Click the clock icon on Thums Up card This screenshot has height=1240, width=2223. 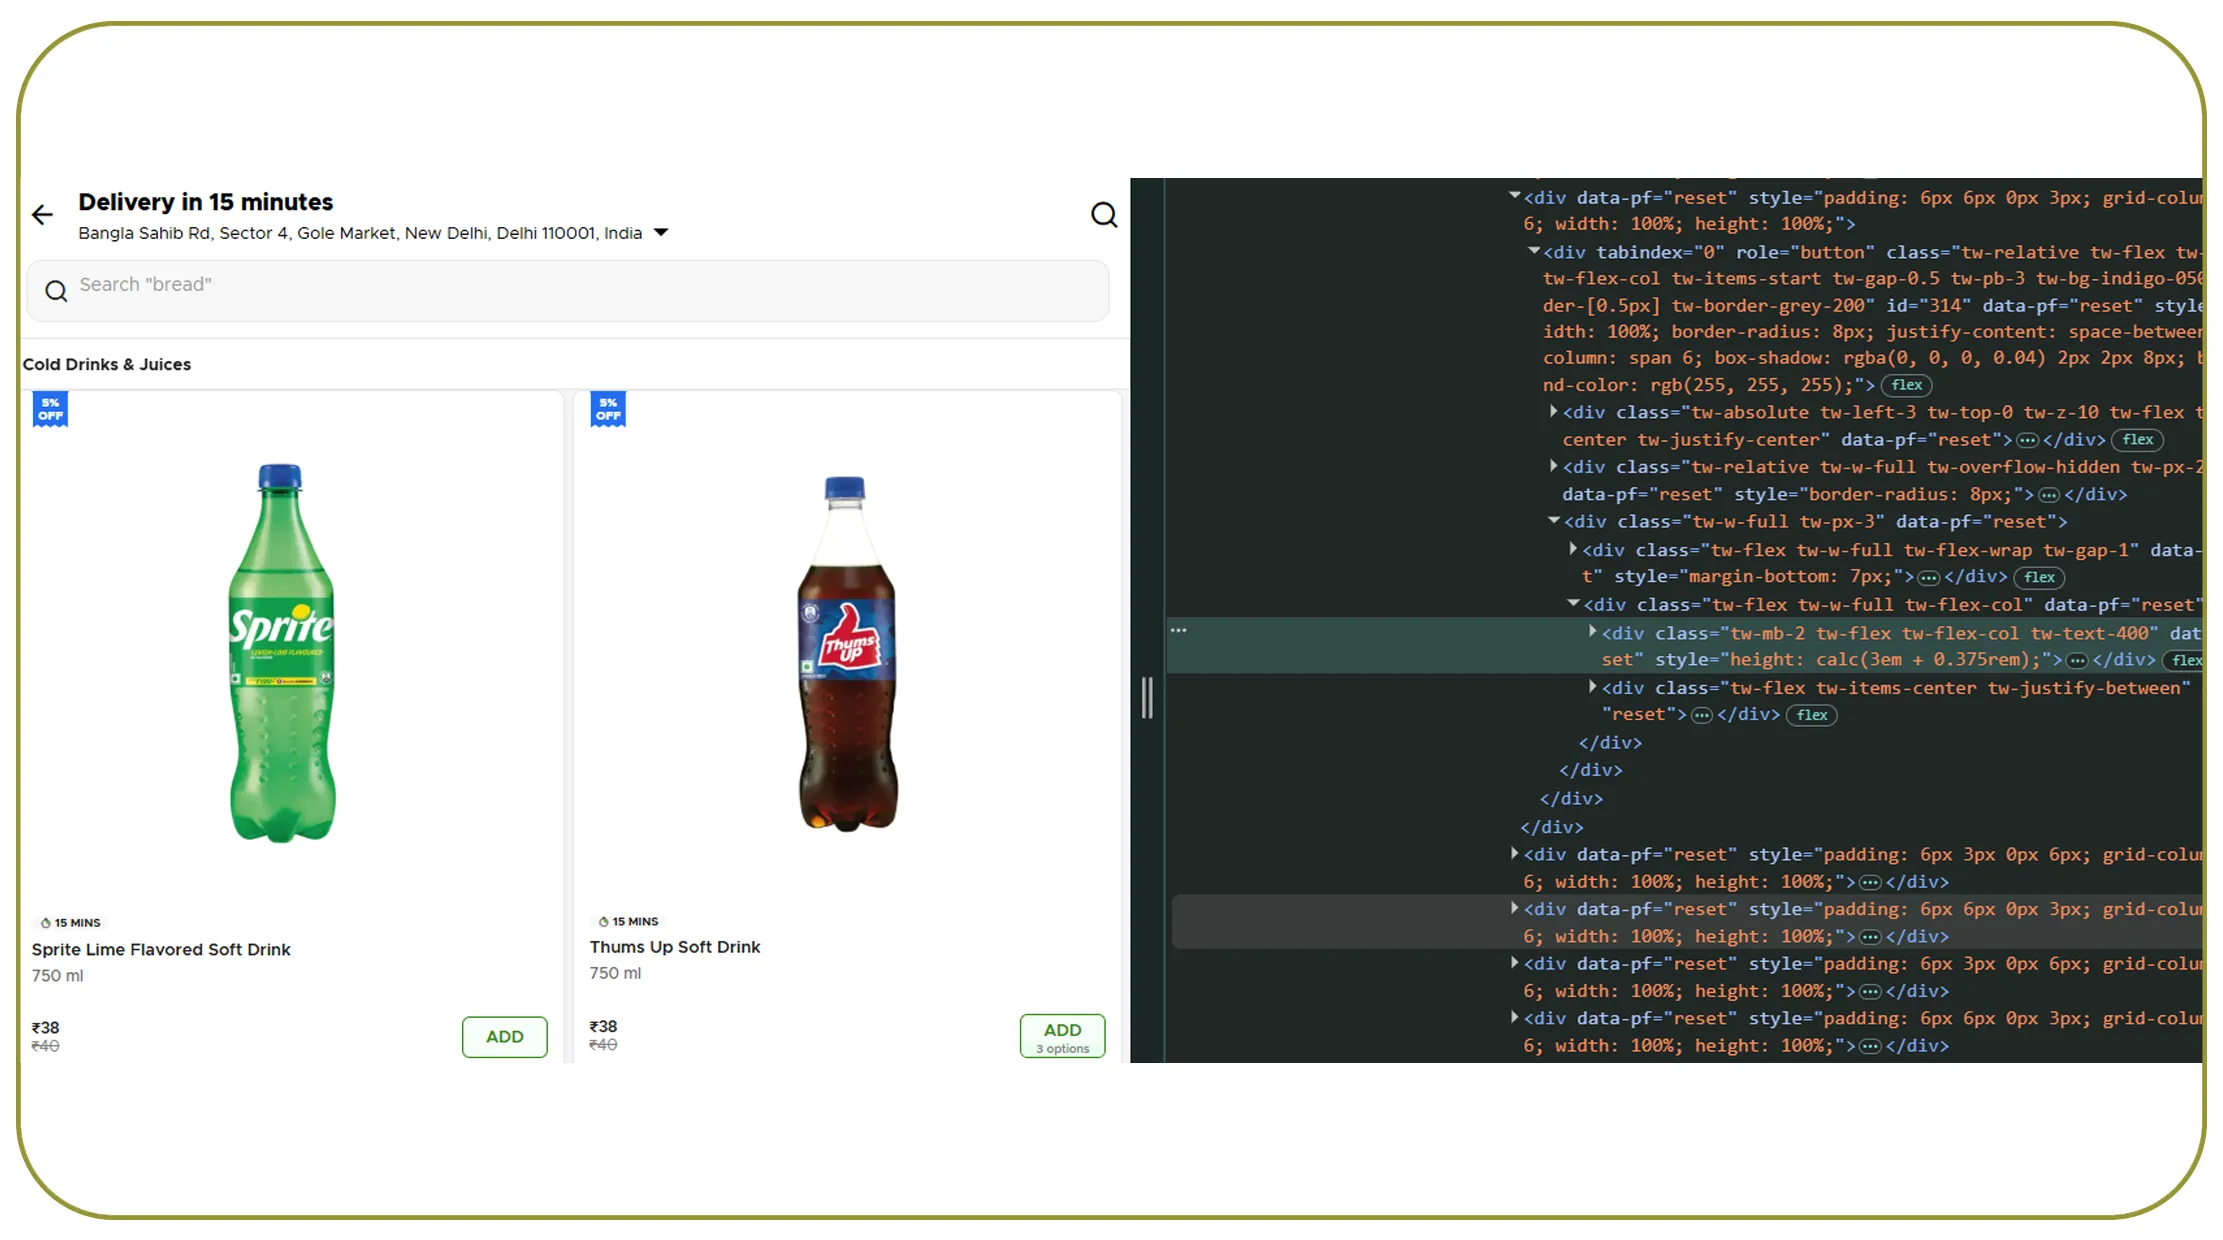pos(604,922)
